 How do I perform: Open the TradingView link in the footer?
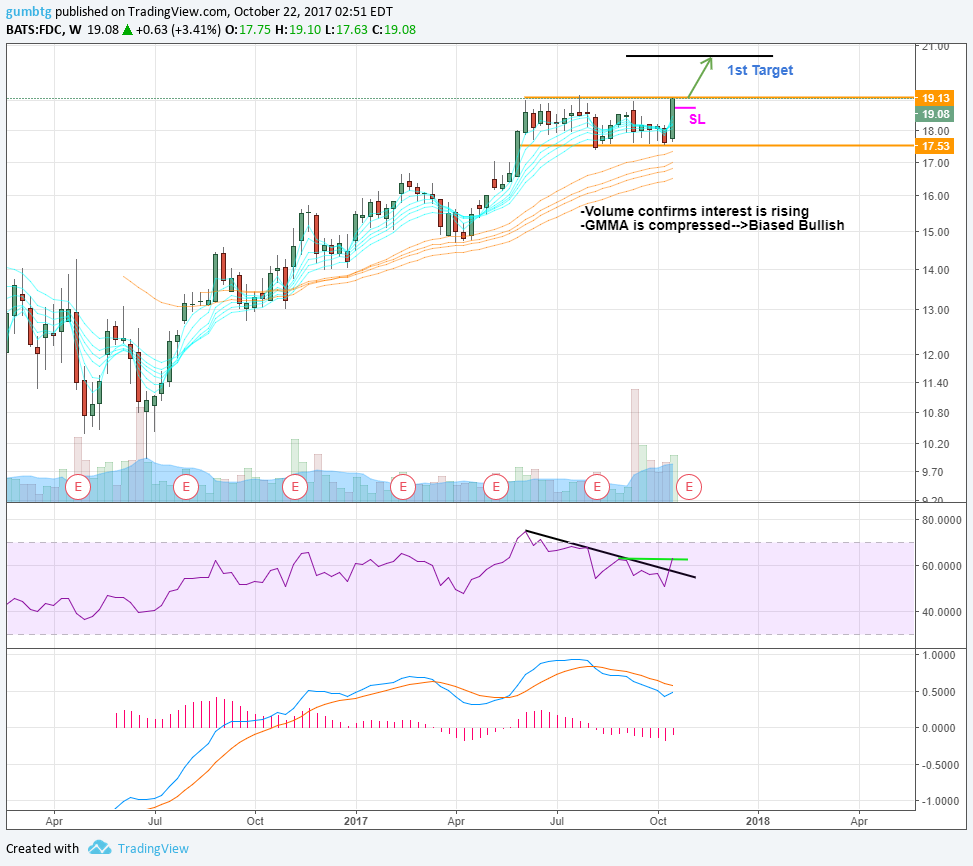153,849
